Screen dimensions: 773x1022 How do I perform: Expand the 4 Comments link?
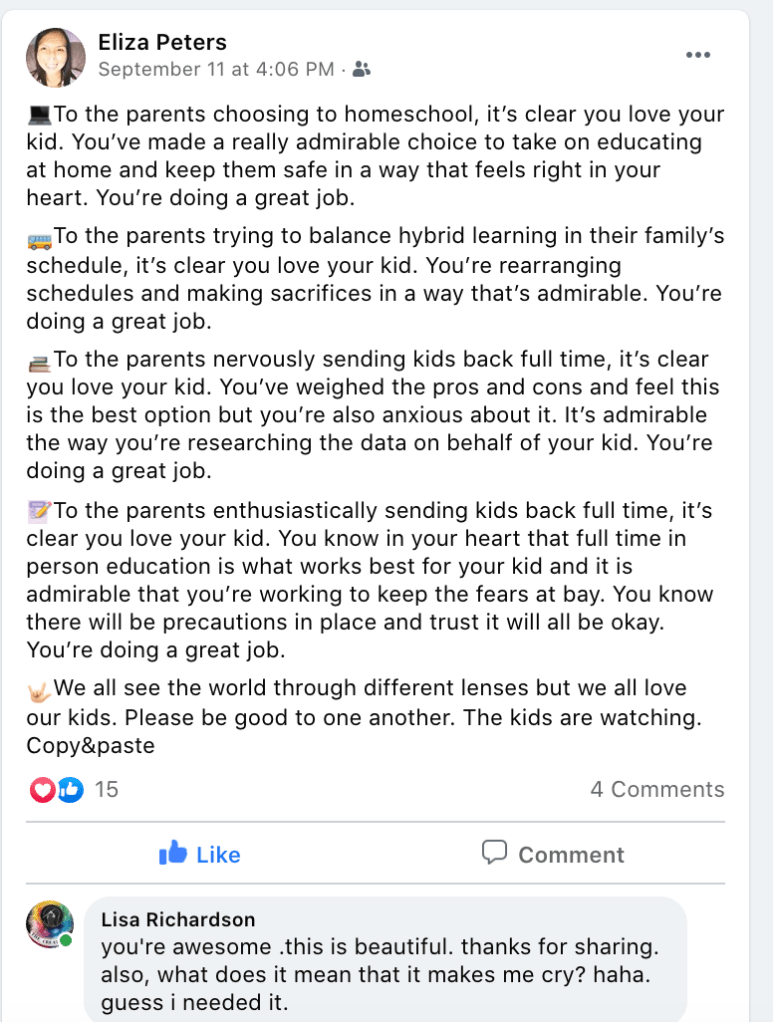657,790
